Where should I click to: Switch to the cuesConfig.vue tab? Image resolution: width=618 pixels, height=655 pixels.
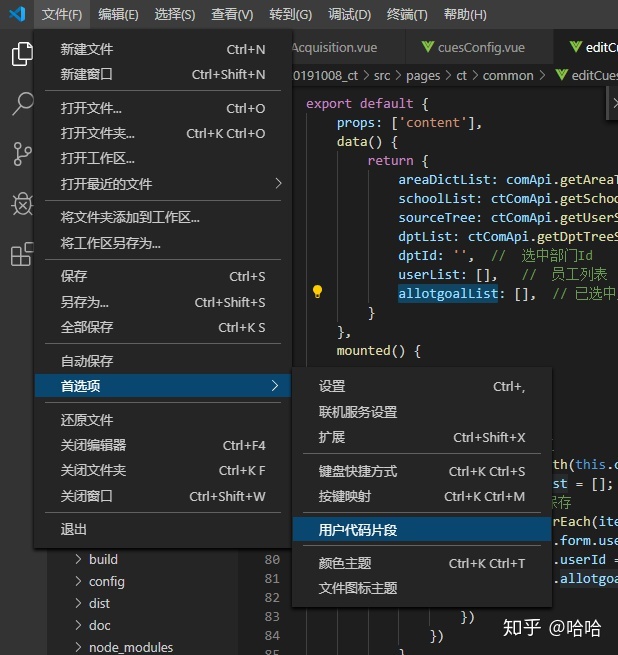(x=481, y=47)
